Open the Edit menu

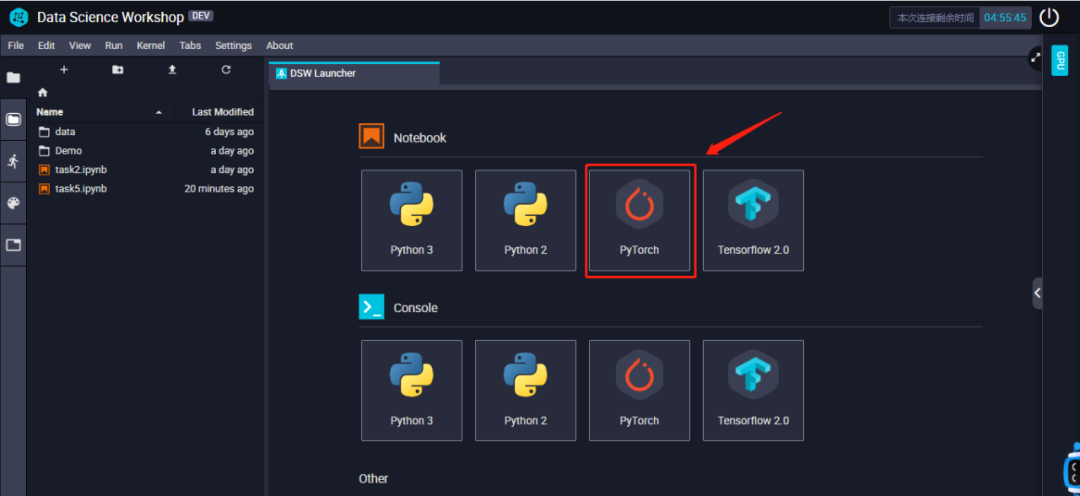click(x=46, y=45)
